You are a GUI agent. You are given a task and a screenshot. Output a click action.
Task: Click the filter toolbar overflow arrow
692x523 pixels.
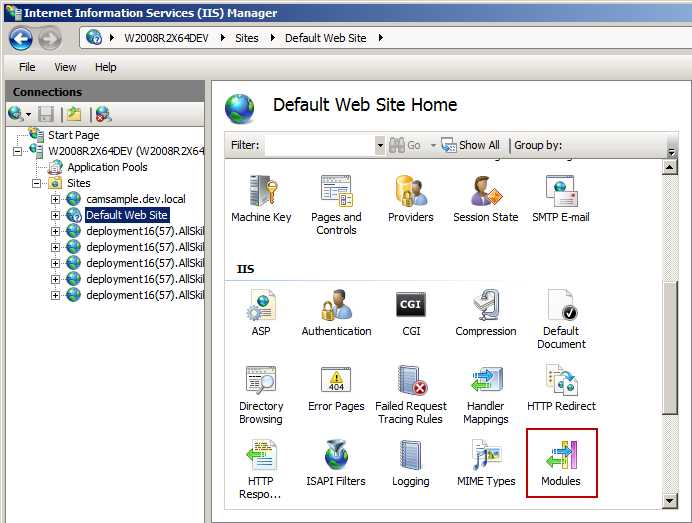pyautogui.click(x=671, y=152)
